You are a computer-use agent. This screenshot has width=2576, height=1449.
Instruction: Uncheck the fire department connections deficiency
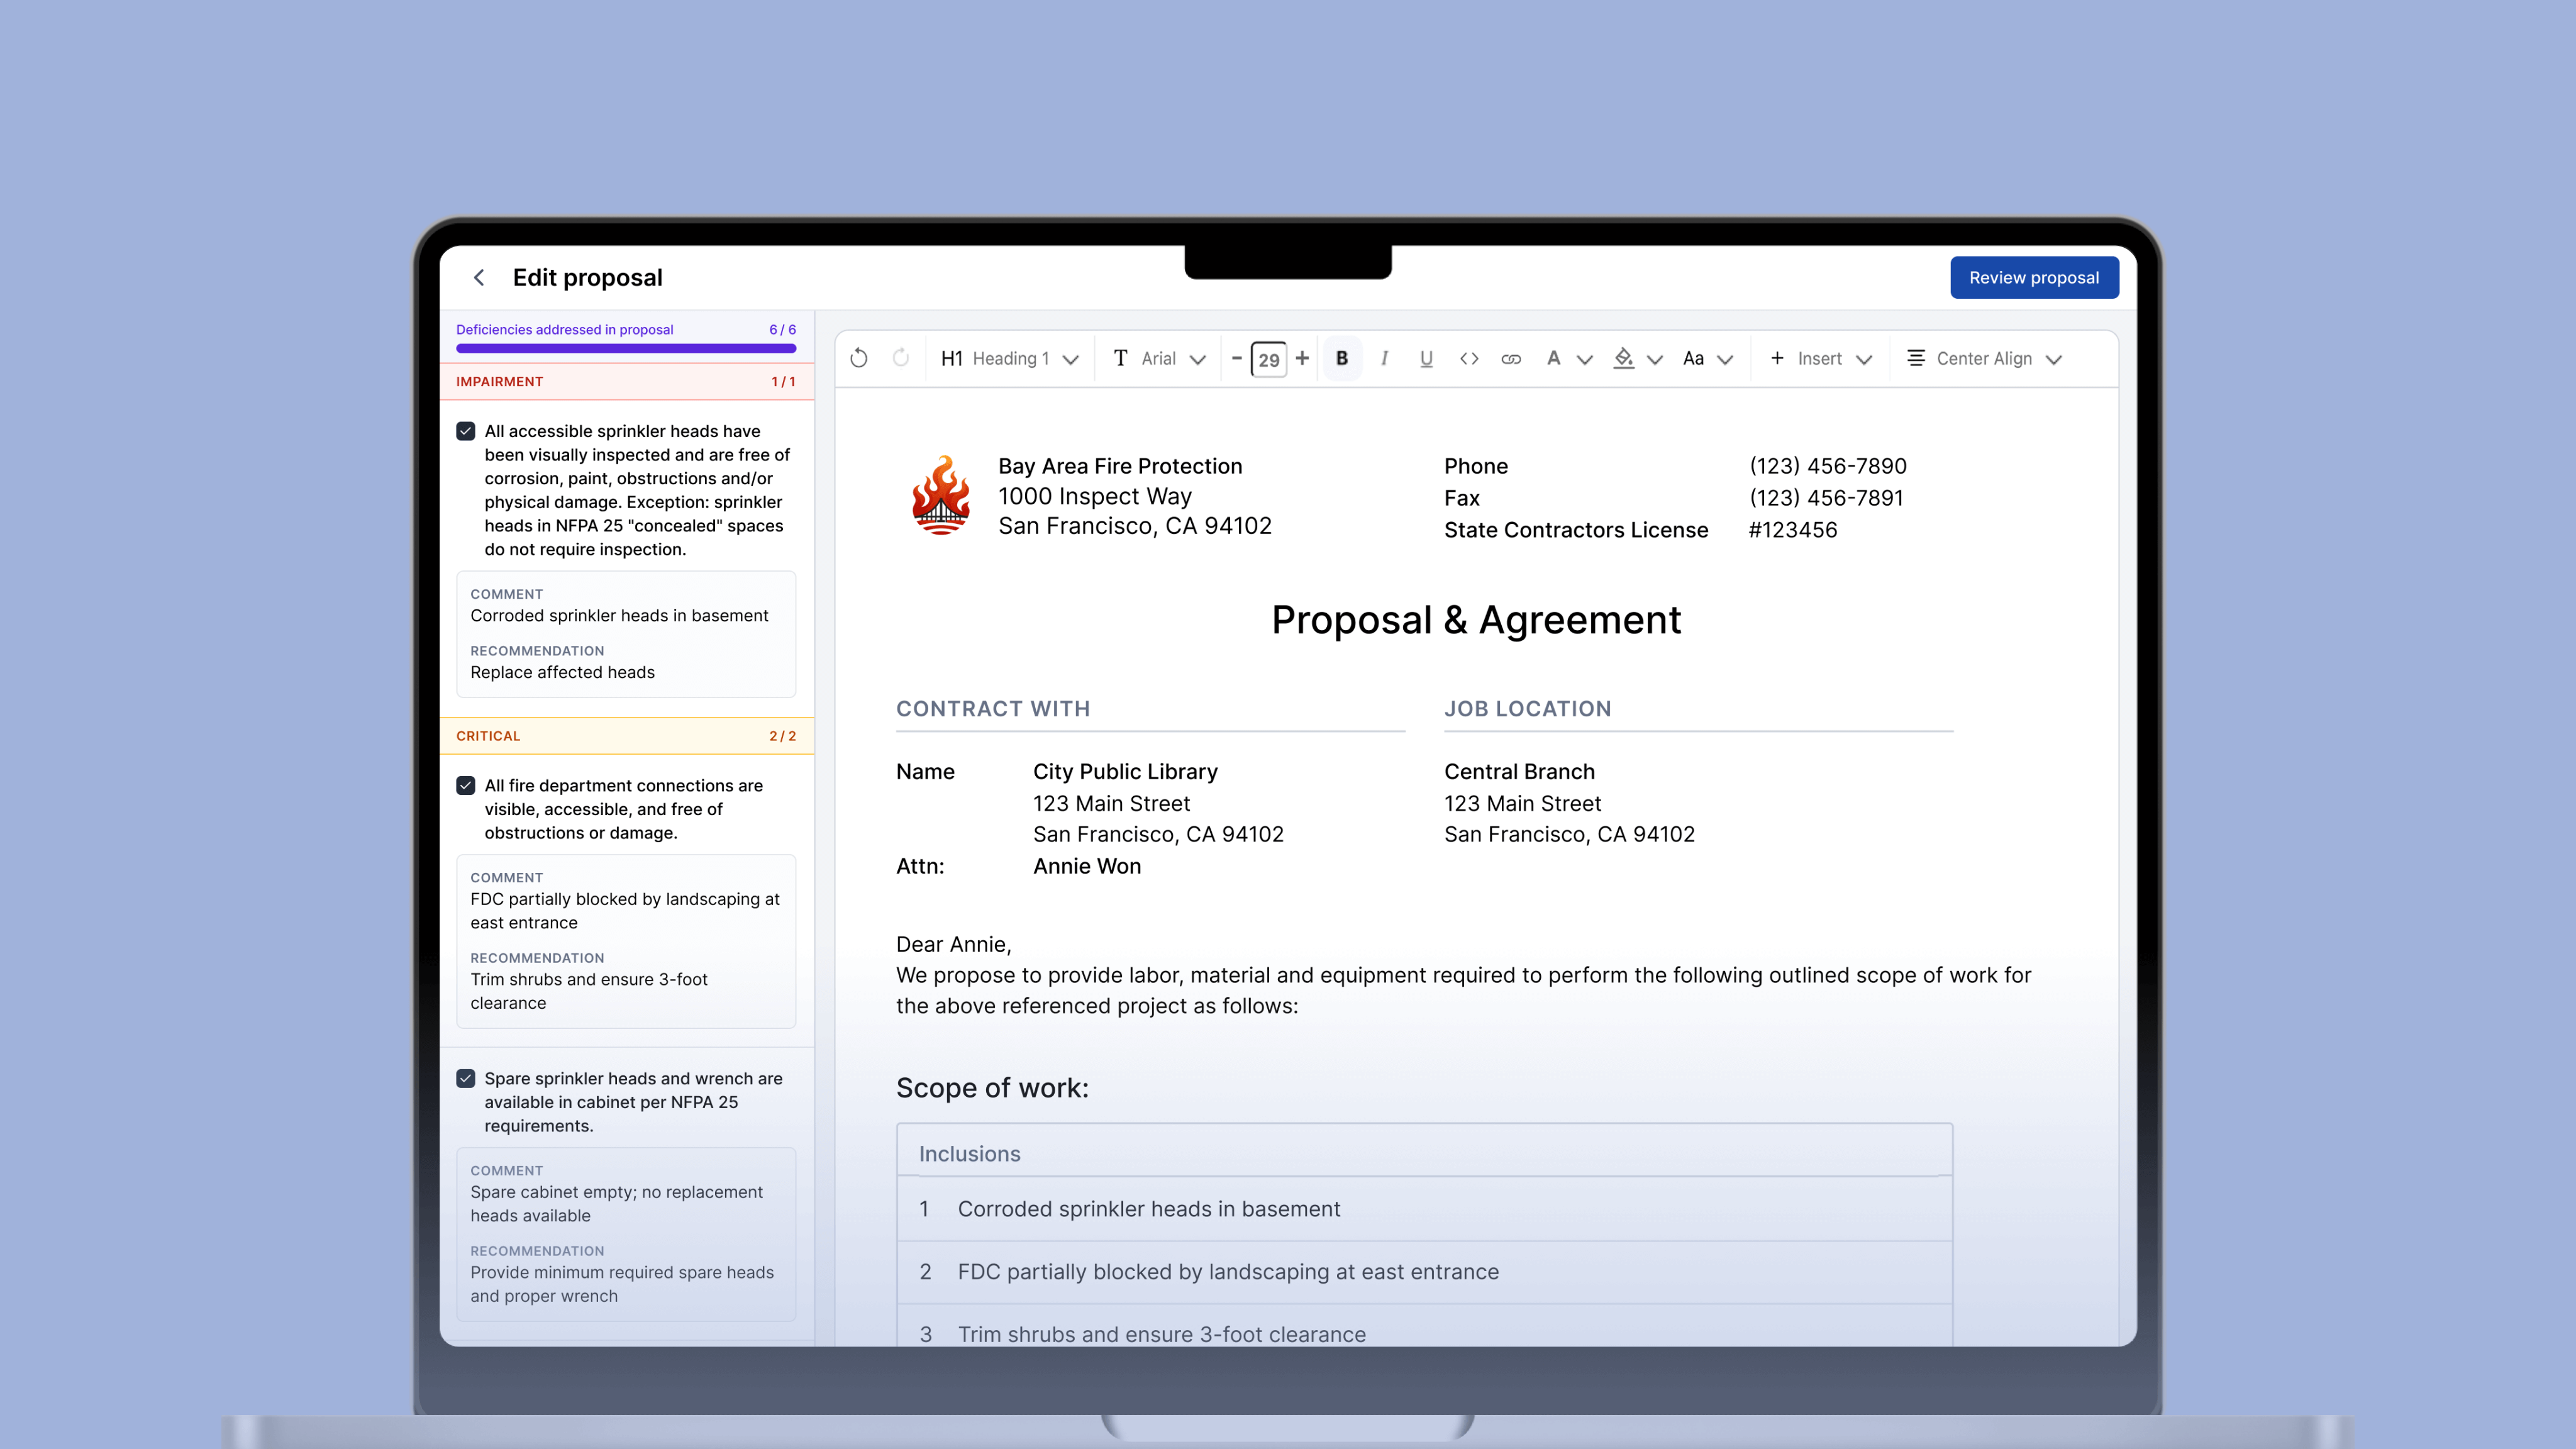pyautogui.click(x=466, y=785)
